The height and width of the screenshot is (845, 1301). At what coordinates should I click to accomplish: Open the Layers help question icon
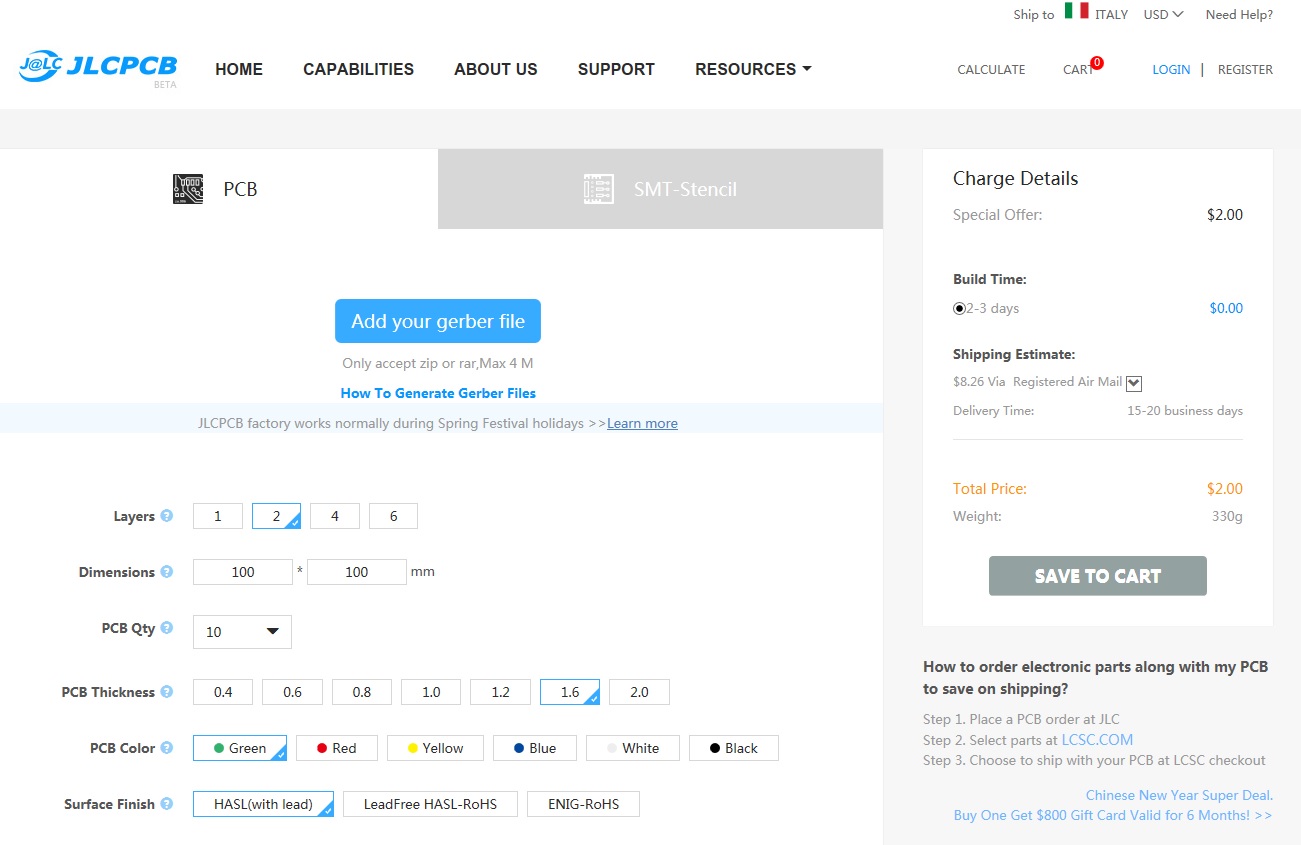[167, 516]
